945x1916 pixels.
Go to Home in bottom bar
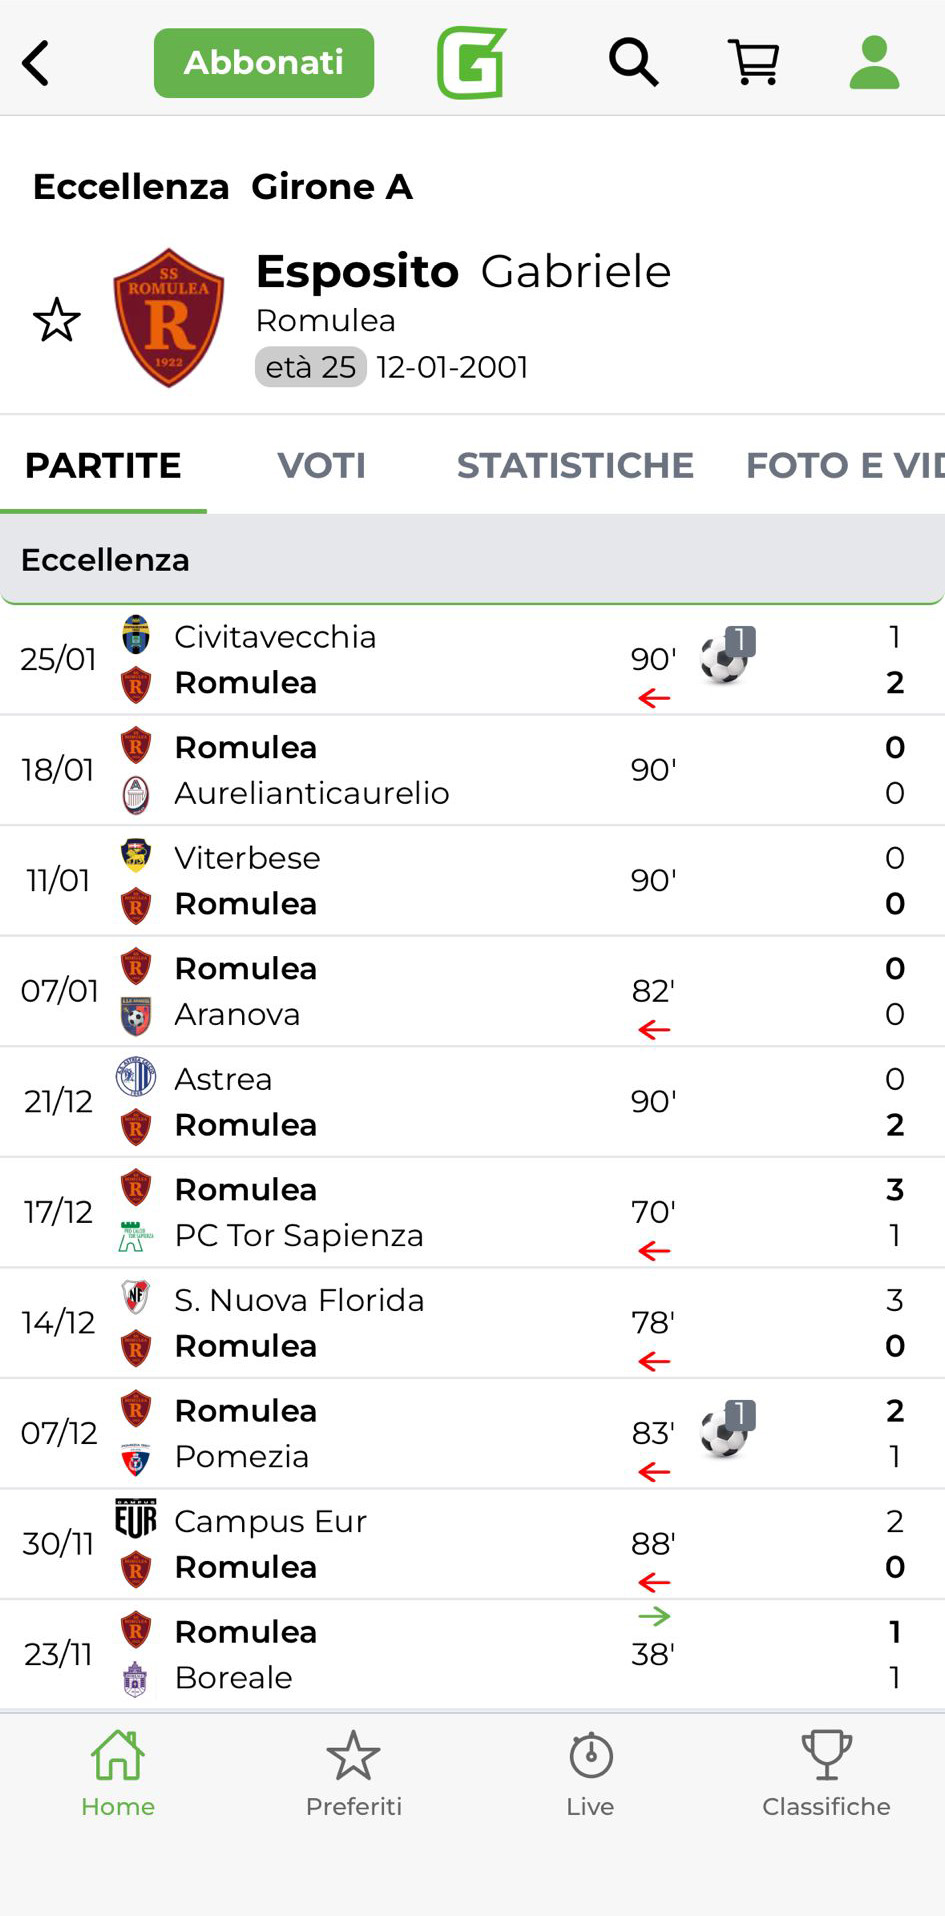click(x=118, y=1774)
